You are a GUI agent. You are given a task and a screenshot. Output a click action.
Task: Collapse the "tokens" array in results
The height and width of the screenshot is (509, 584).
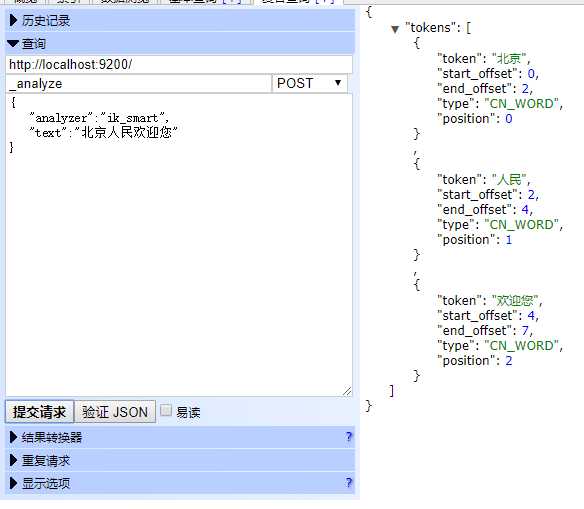(x=395, y=29)
